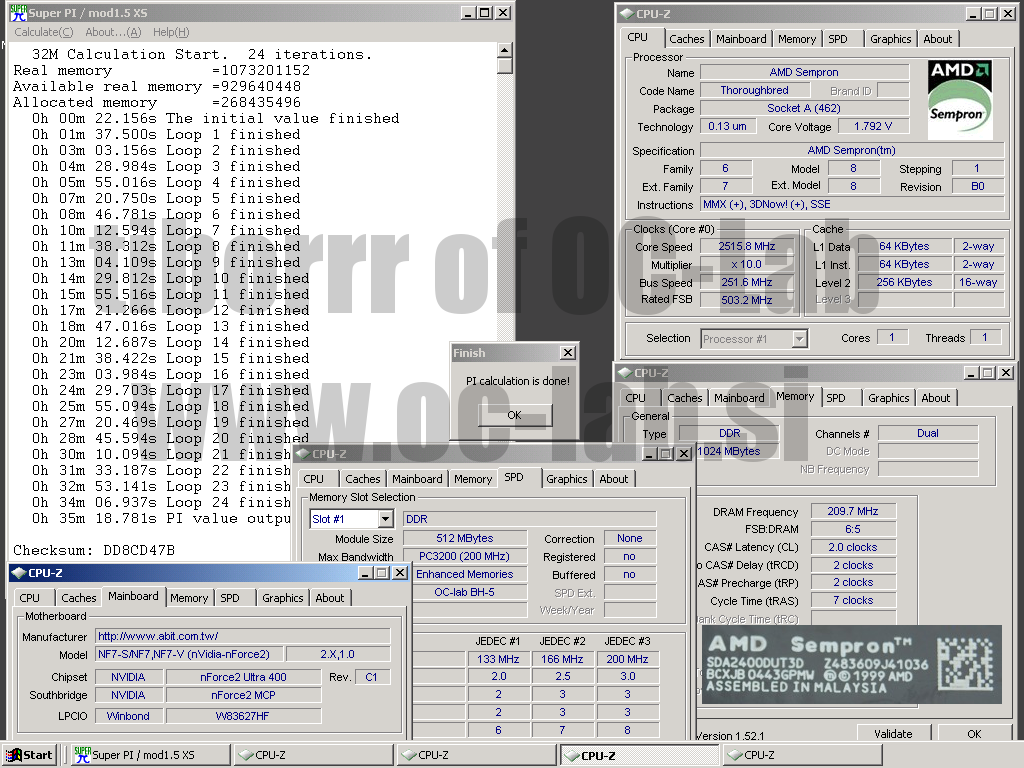Click the Southbridge value nForce2 MCP
The width and height of the screenshot is (1024, 768).
point(244,696)
